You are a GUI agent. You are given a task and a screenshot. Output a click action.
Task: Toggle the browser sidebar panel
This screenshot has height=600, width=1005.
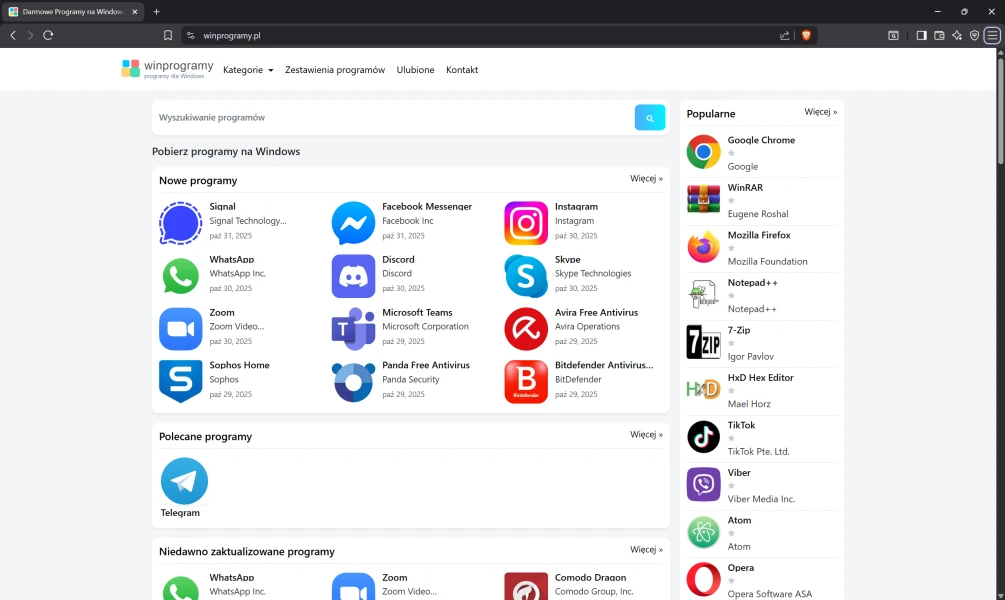click(921, 35)
